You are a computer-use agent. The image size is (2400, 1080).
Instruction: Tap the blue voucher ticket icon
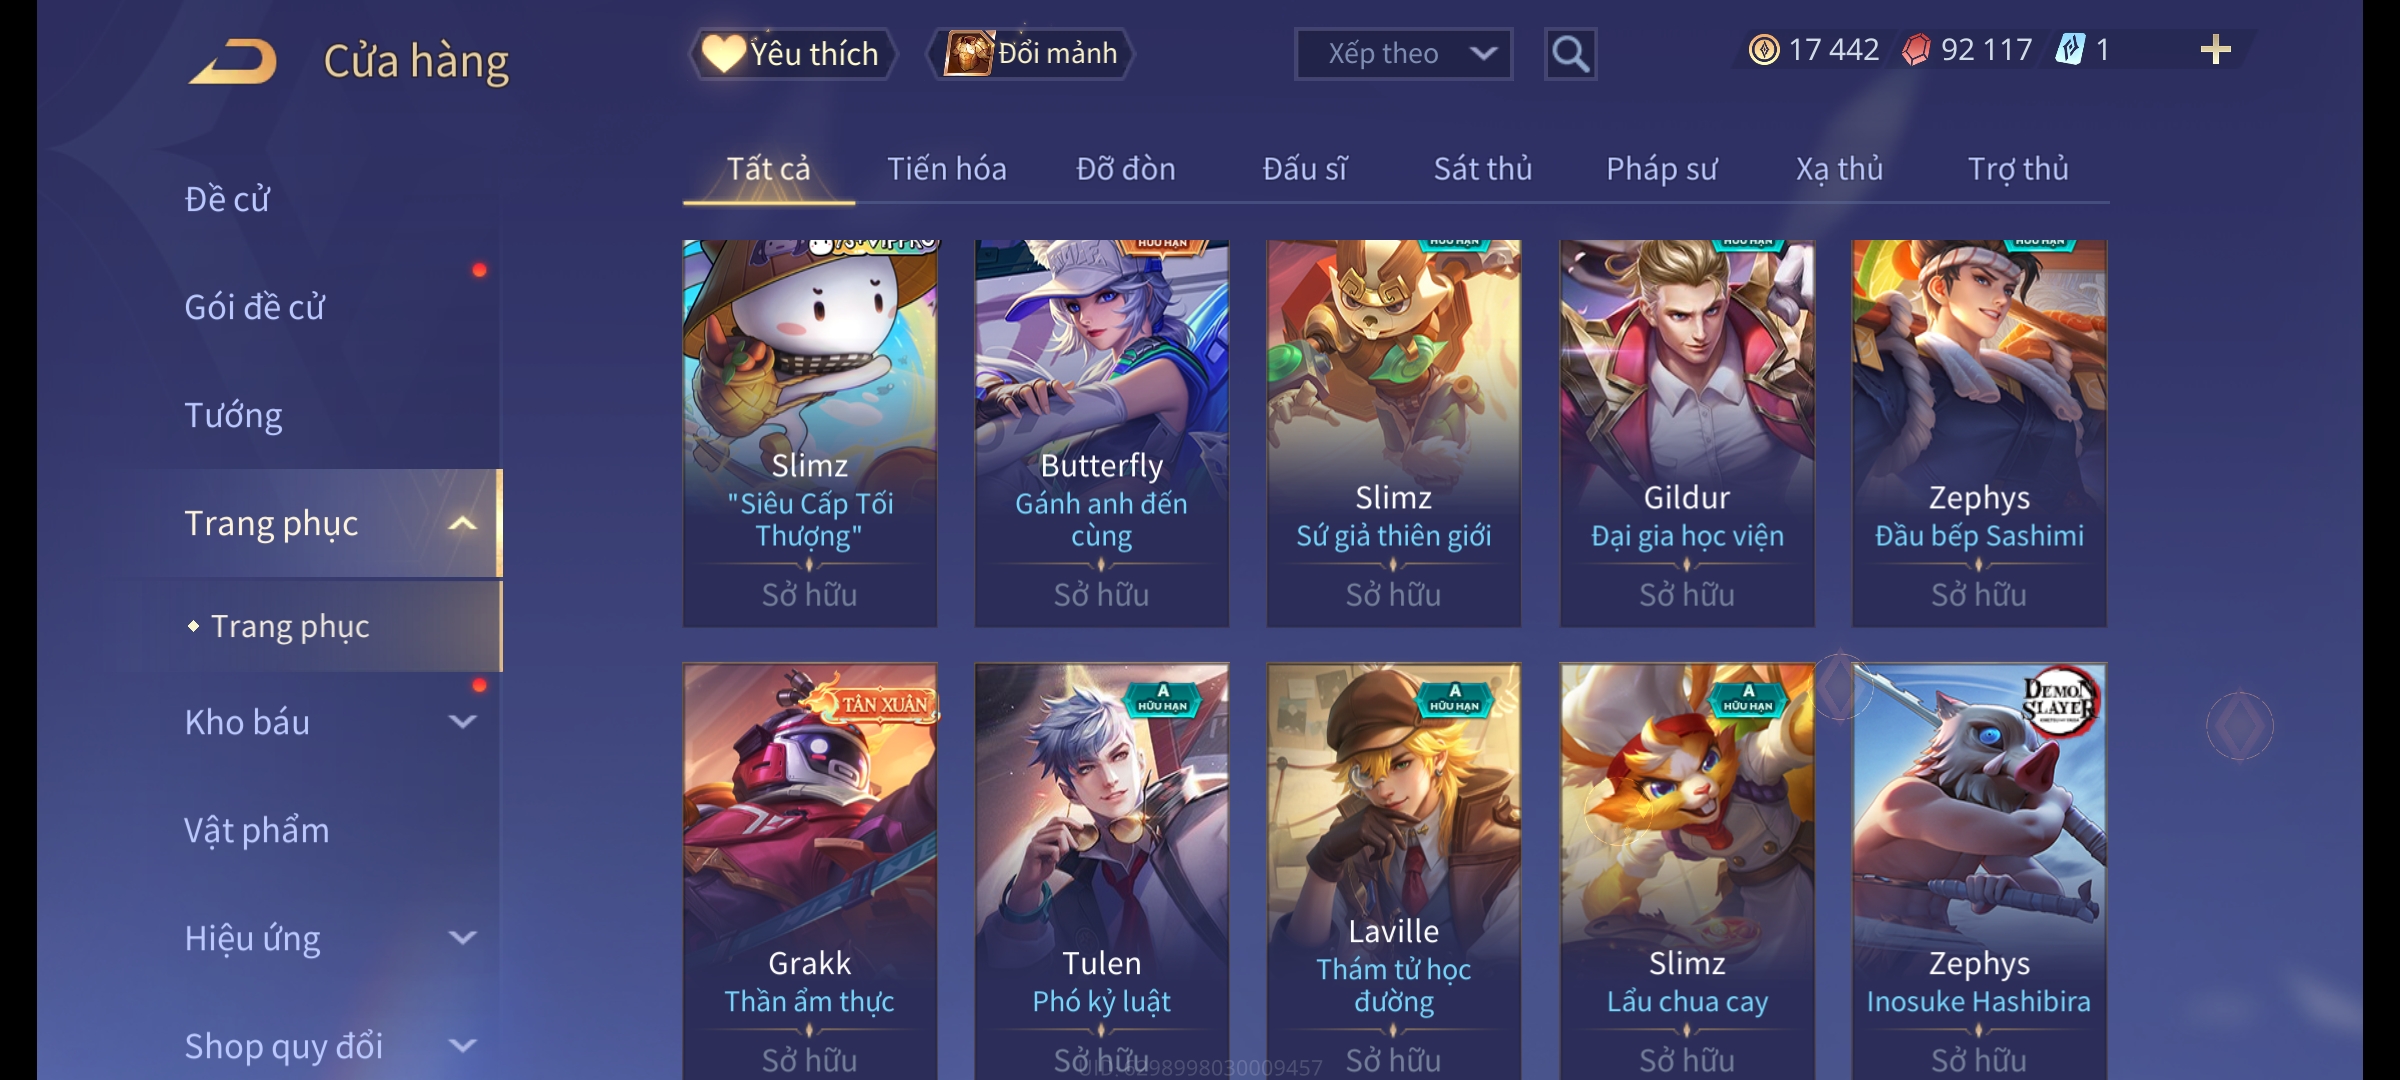pos(2069,50)
